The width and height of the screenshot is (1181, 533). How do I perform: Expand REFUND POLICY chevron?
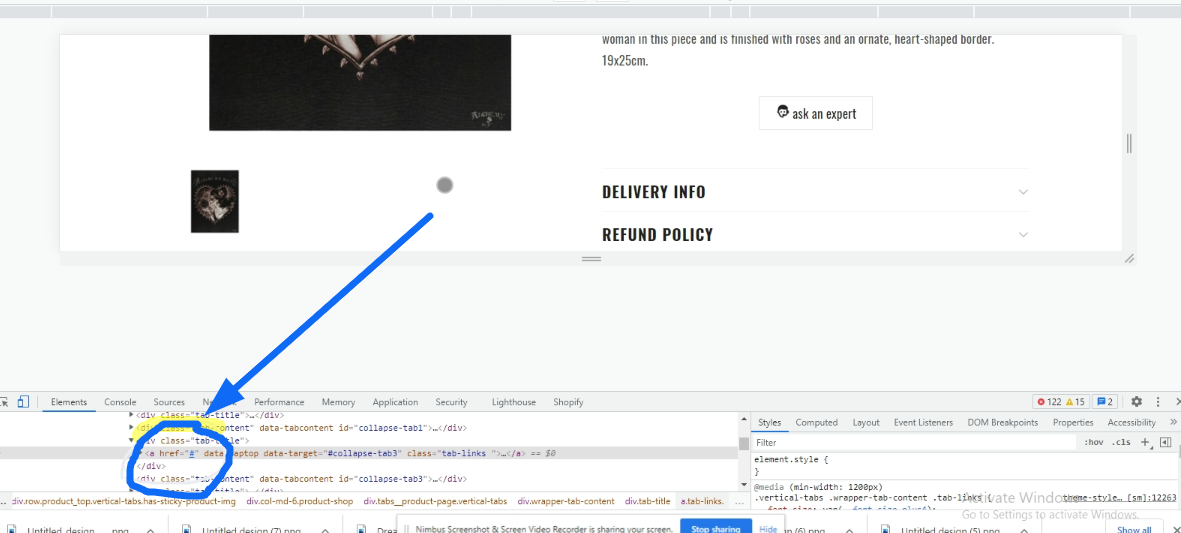1023,235
